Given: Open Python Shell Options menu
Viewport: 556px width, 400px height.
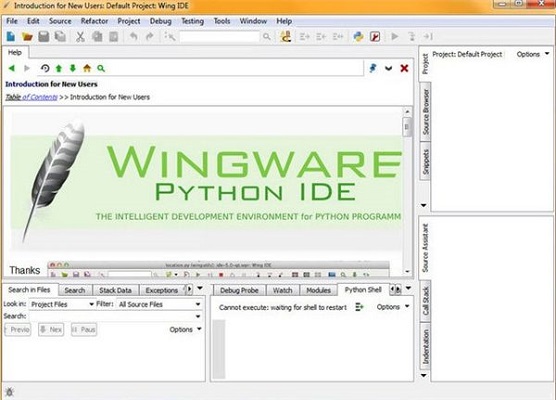Looking at the screenshot, I should [393, 307].
